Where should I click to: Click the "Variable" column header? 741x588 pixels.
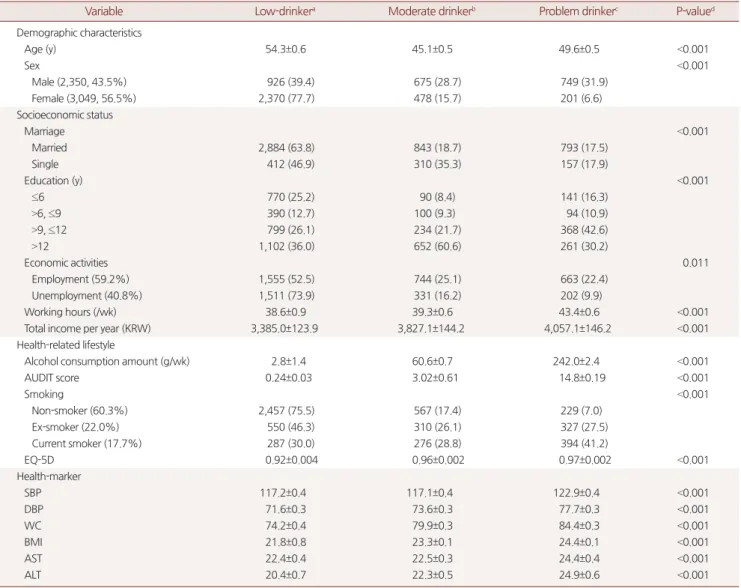pos(104,11)
